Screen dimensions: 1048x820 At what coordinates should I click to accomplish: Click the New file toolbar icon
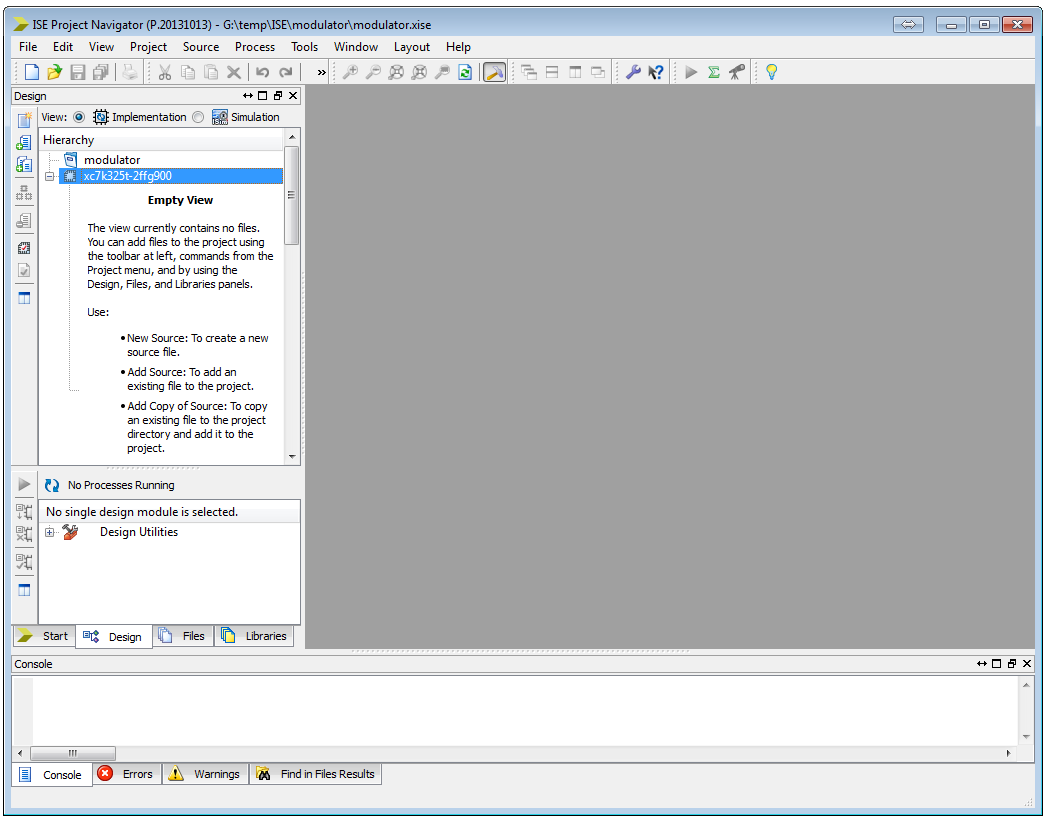pos(31,72)
